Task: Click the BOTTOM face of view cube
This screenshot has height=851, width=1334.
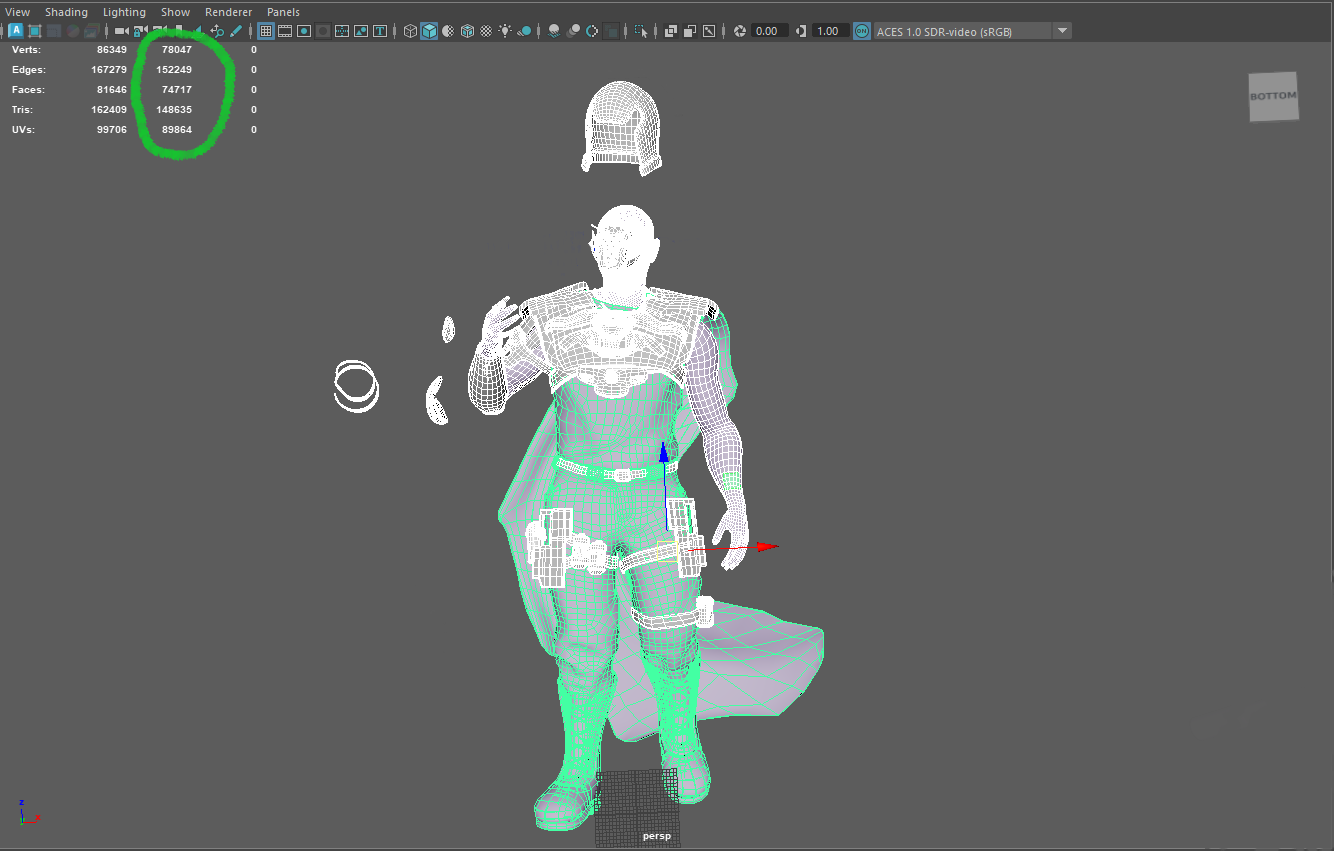Action: click(x=1273, y=97)
